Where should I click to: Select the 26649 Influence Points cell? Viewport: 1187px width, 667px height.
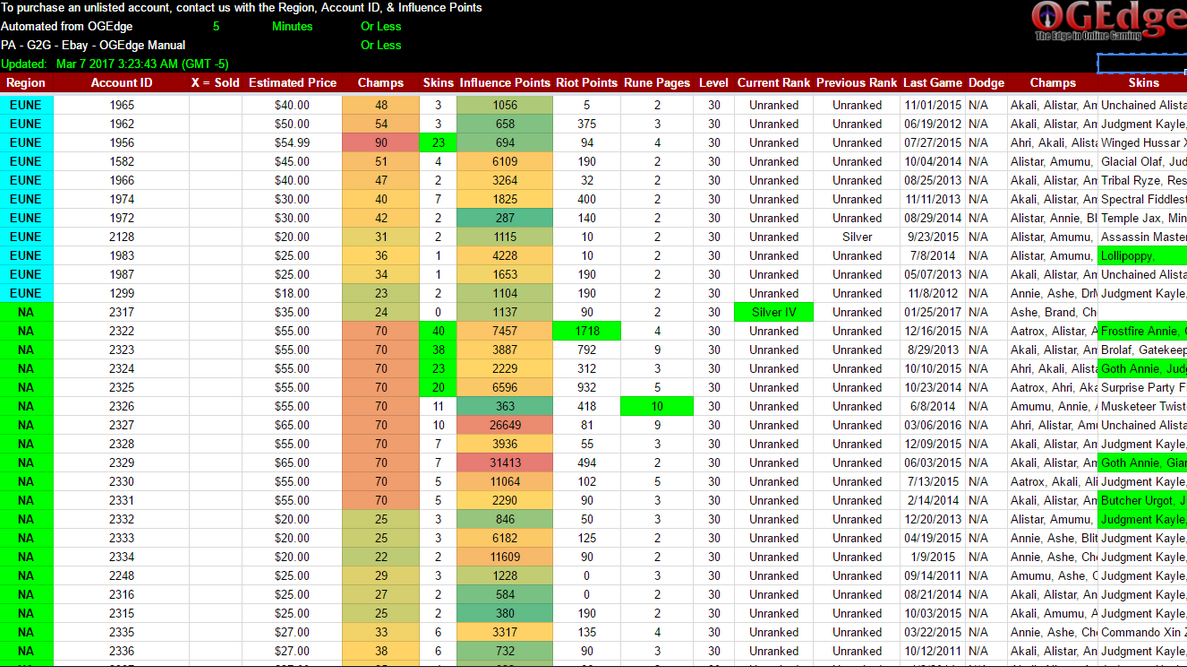505,425
